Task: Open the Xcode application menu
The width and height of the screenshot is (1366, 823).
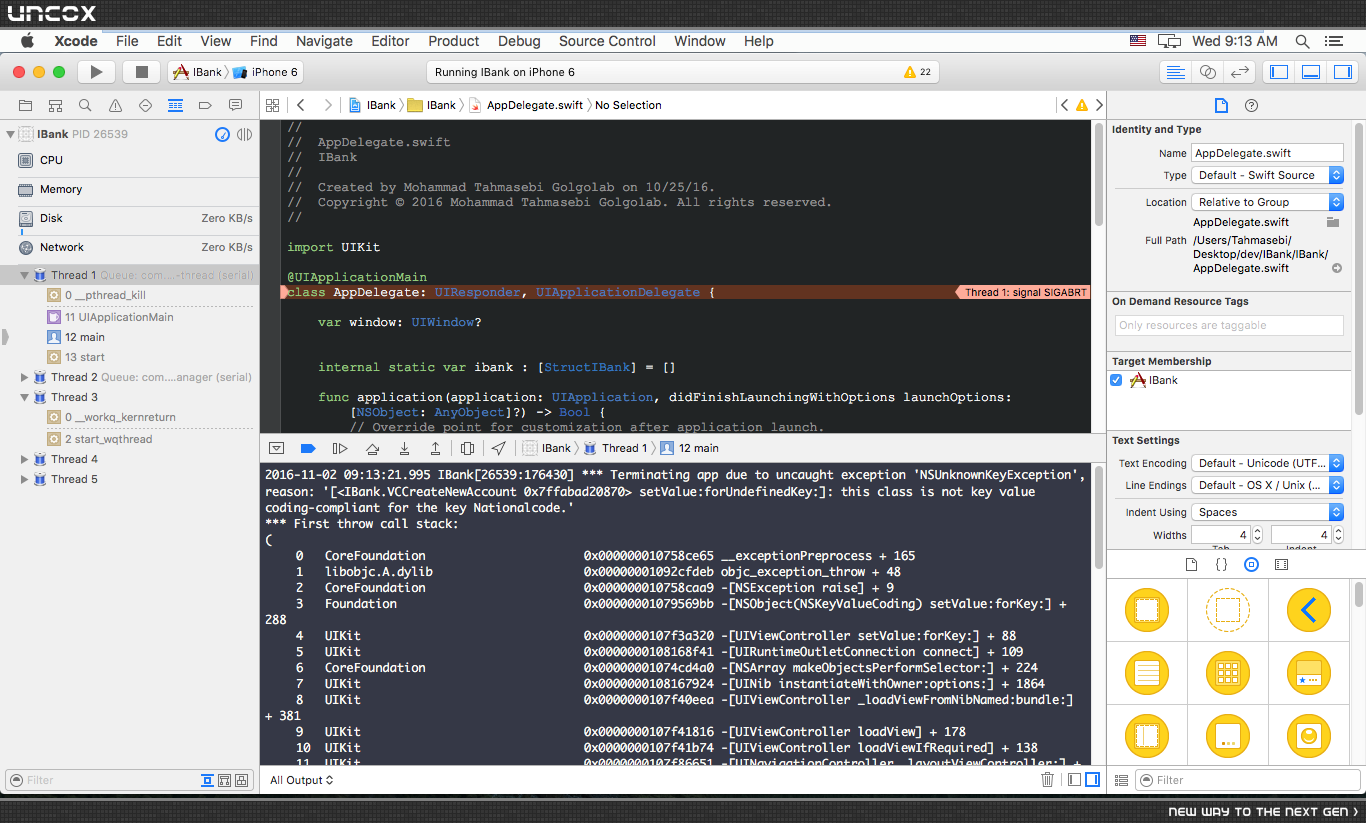Action: (x=75, y=41)
